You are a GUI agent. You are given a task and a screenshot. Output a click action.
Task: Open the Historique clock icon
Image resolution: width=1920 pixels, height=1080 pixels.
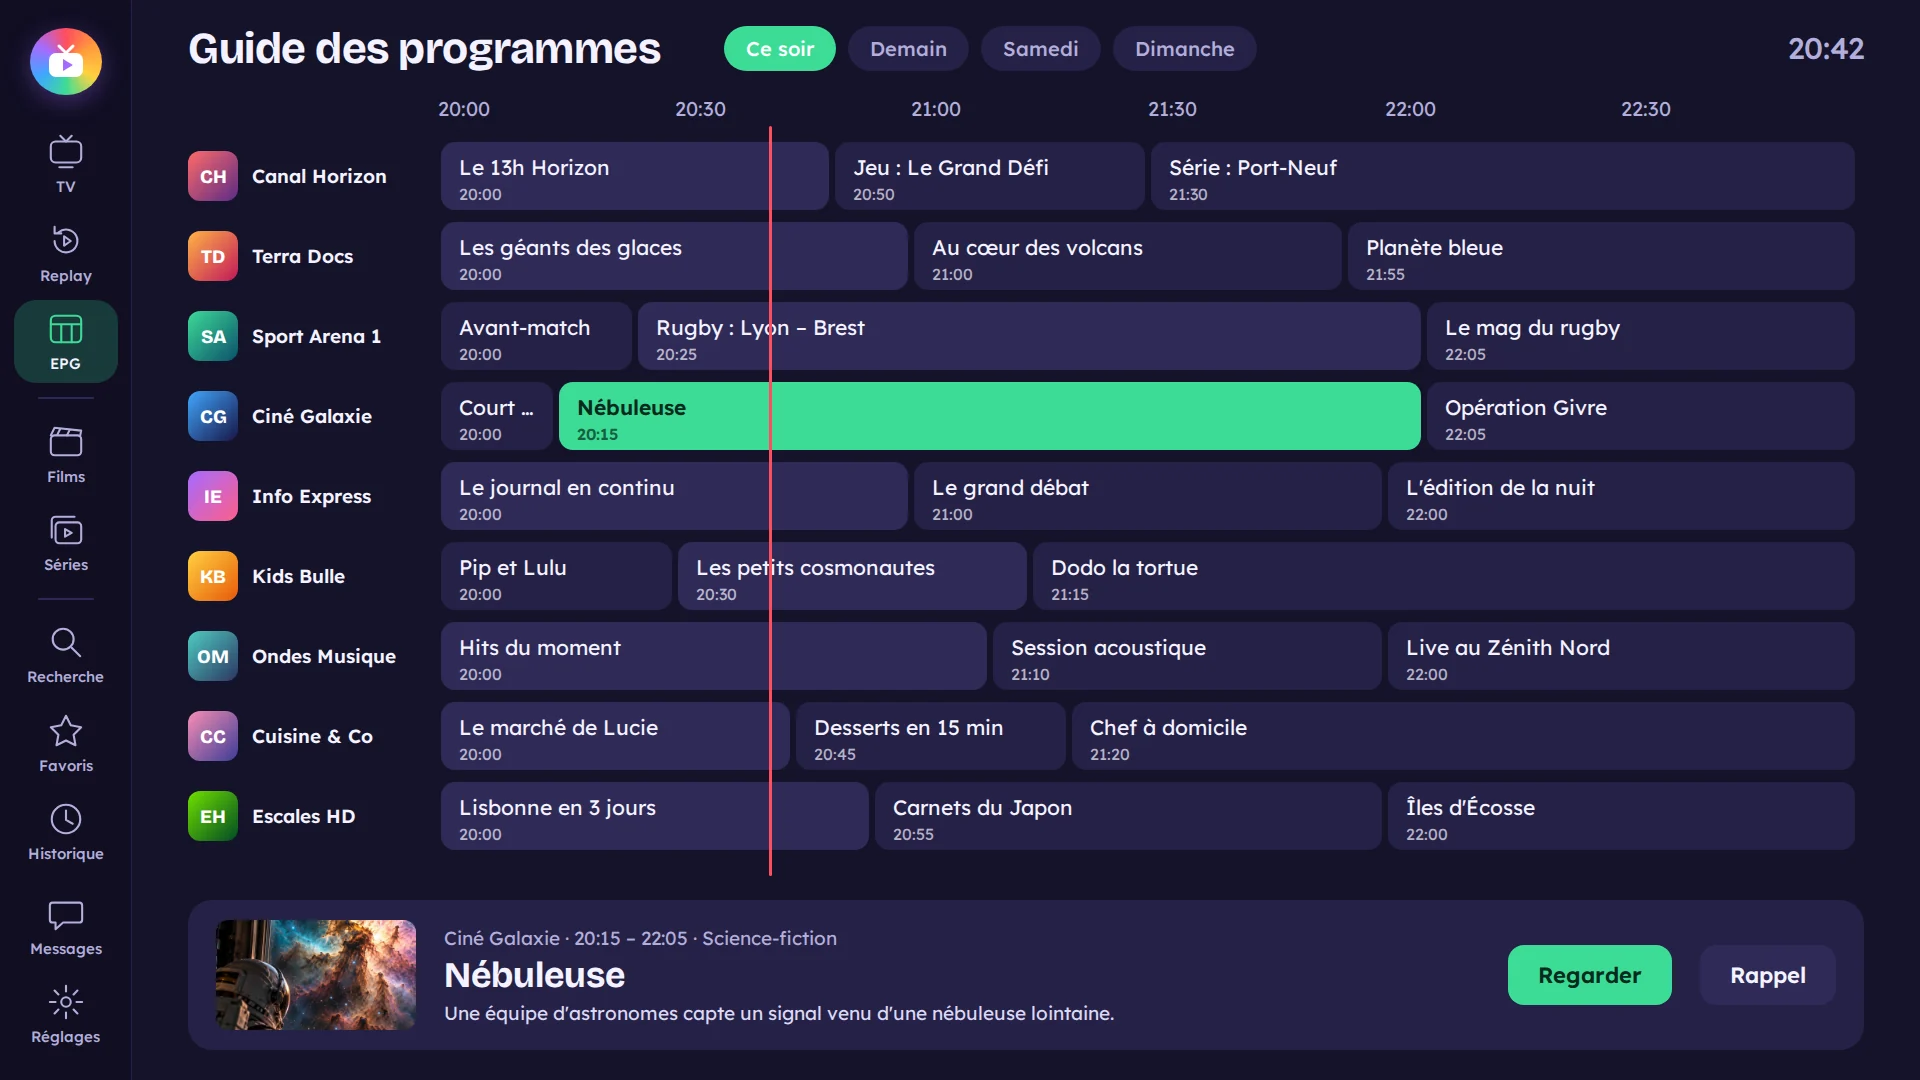pos(65,819)
